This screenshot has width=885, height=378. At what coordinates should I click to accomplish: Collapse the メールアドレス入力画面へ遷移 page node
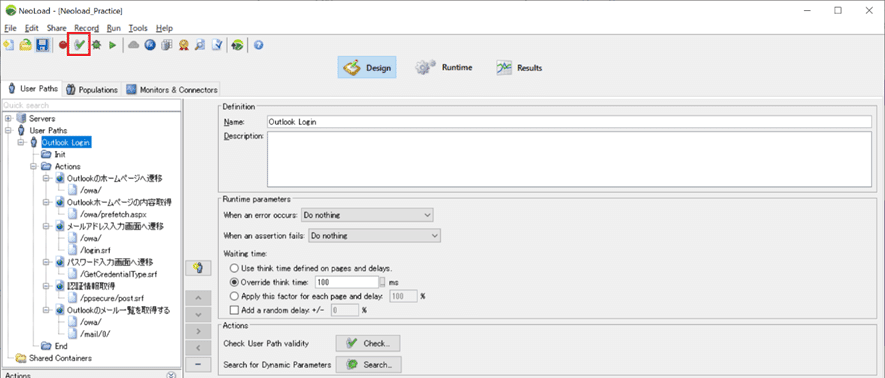(46, 226)
